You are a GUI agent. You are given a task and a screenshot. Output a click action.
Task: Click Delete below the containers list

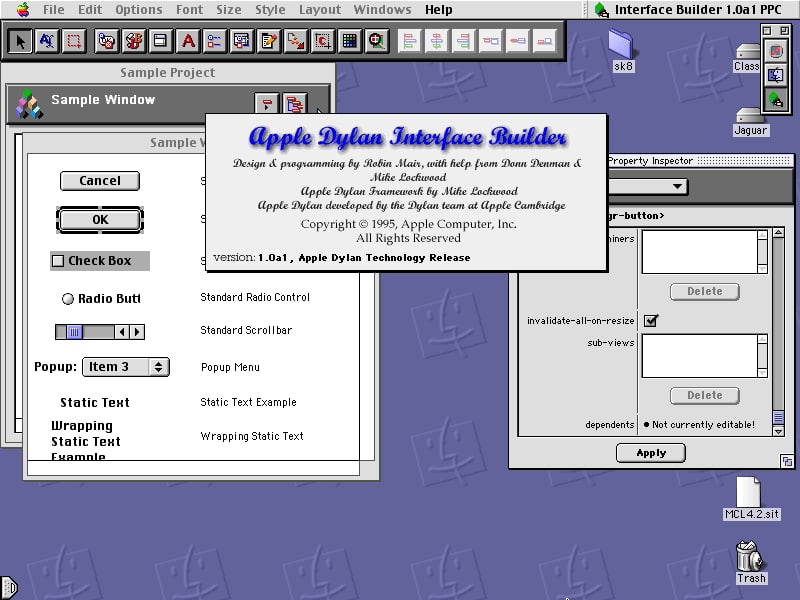pyautogui.click(x=705, y=291)
